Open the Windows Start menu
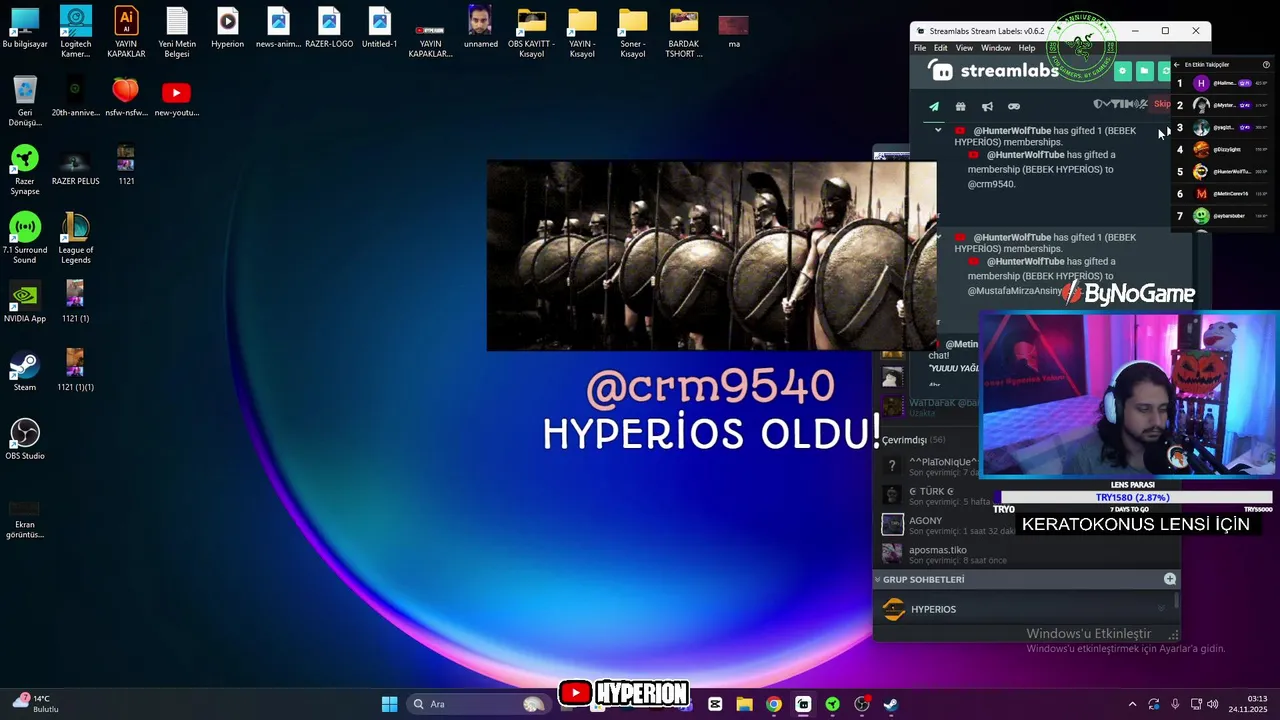This screenshot has width=1280, height=720. 389,704
